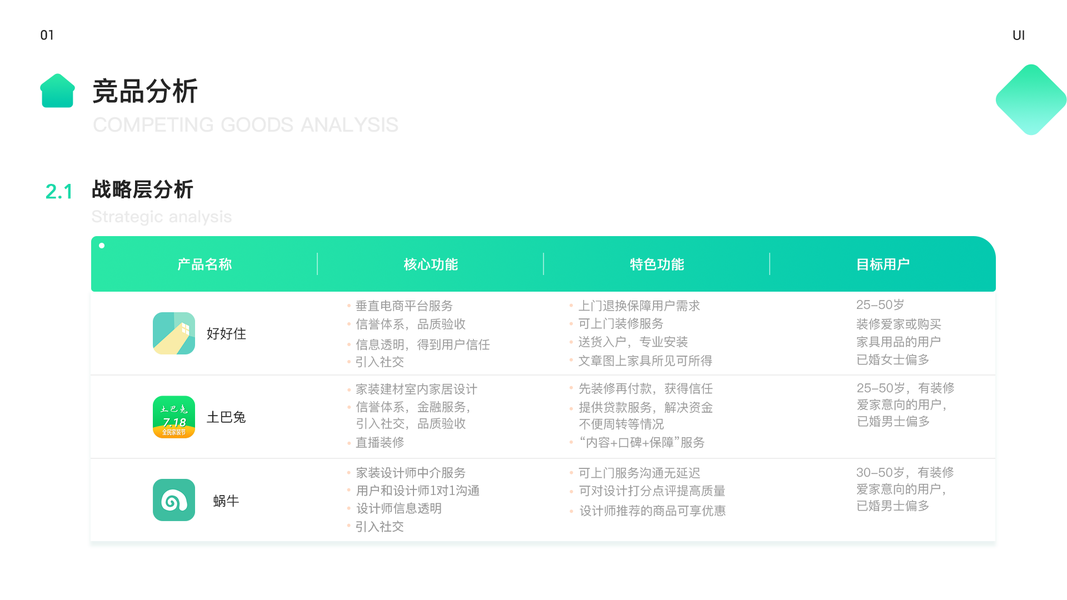Click the text 设计师推荐的商品可享优惠
This screenshot has width=1067, height=600.
[x=652, y=511]
